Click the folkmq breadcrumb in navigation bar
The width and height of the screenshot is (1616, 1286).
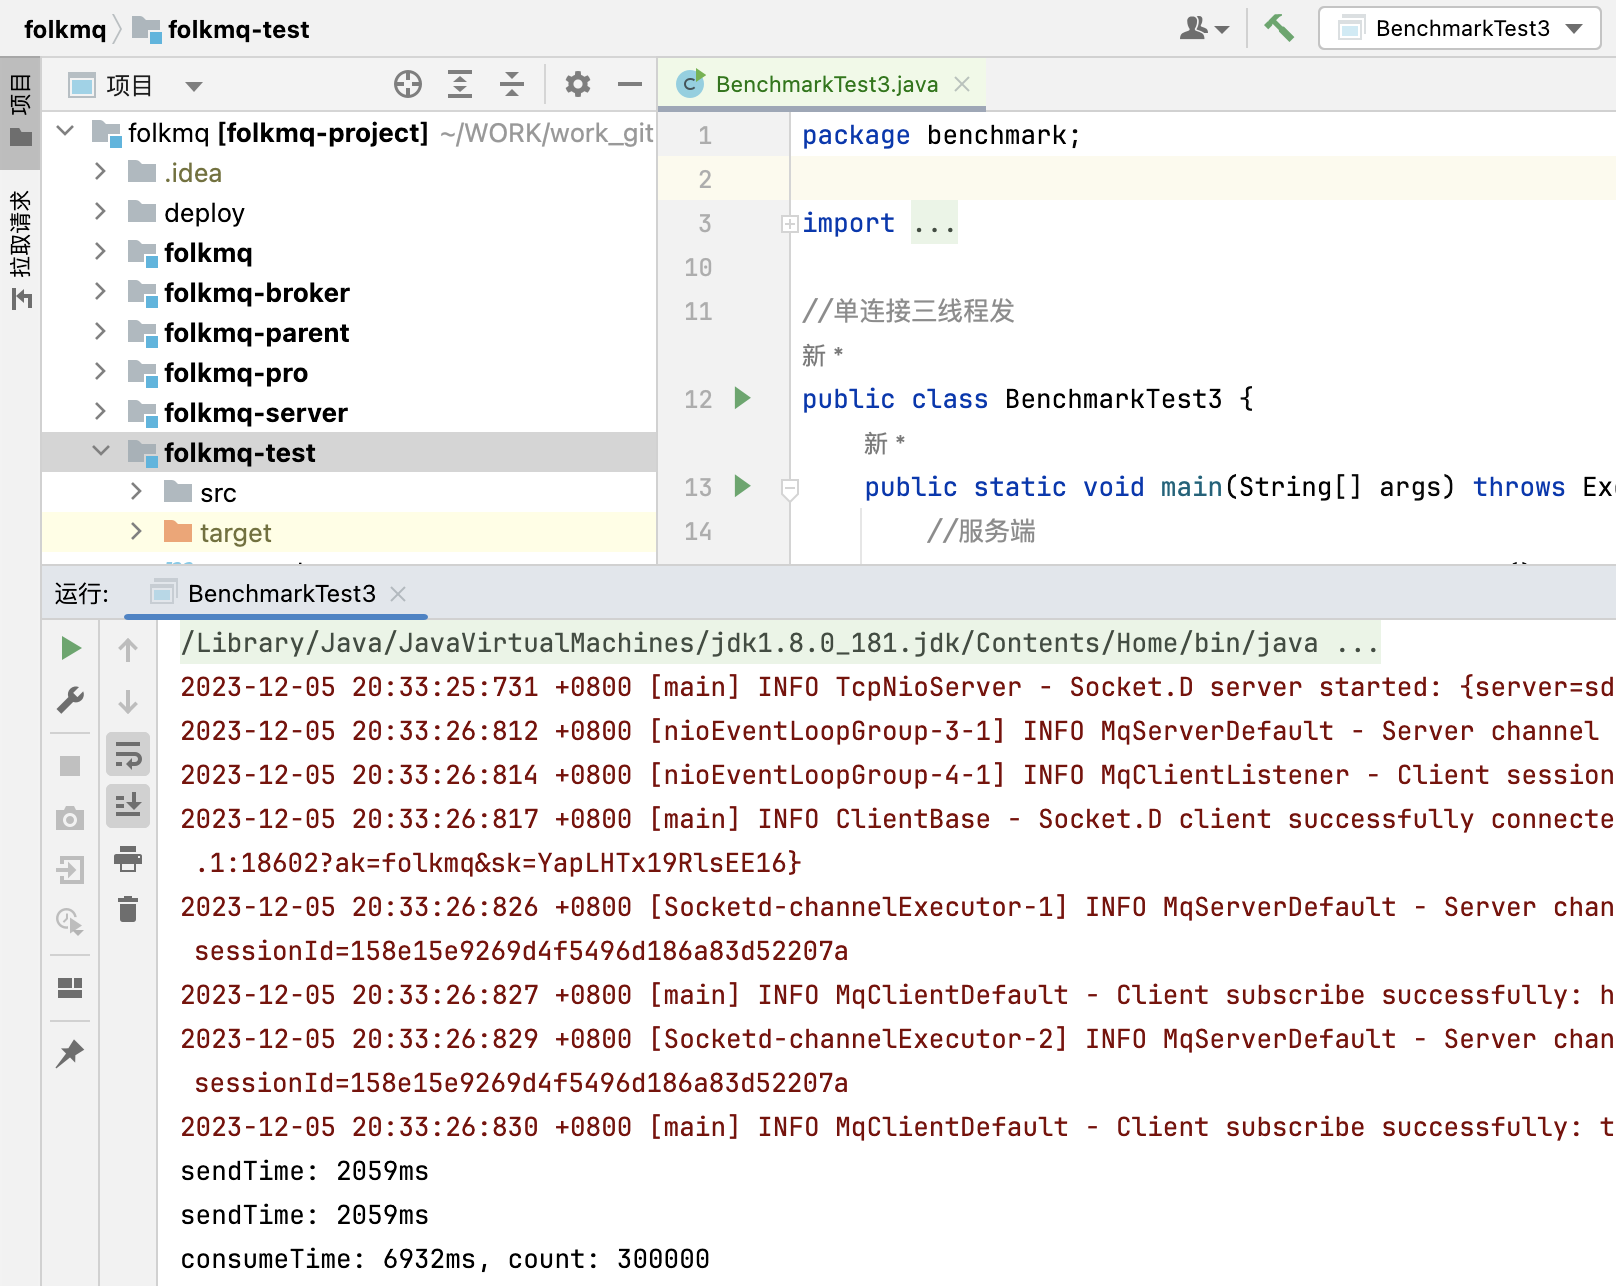(65, 29)
